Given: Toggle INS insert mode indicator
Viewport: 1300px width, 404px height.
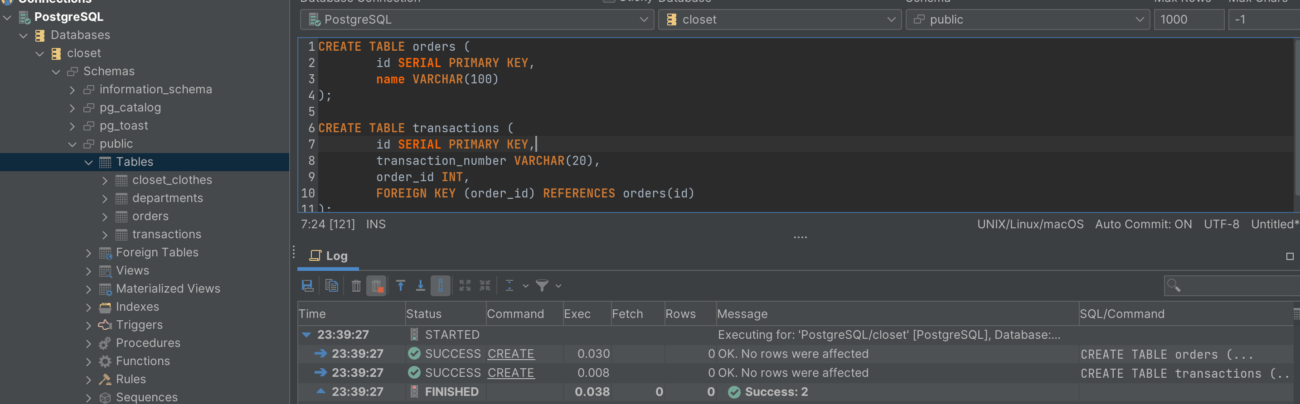Looking at the screenshot, I should pyautogui.click(x=376, y=225).
